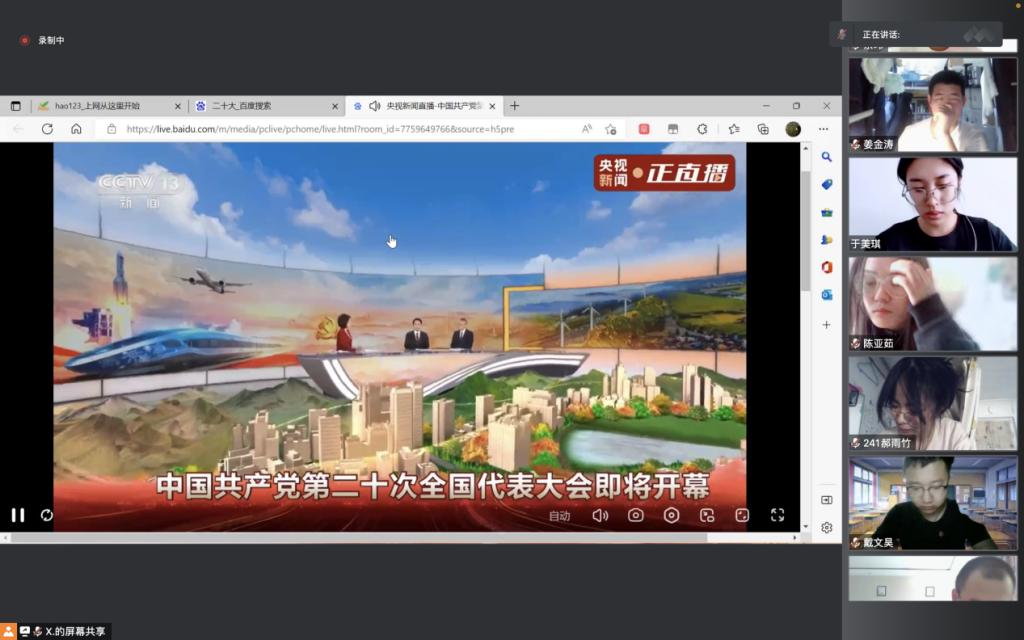The height and width of the screenshot is (640, 1024).
Task: Click the video refresh/reload icon
Action: point(47,515)
